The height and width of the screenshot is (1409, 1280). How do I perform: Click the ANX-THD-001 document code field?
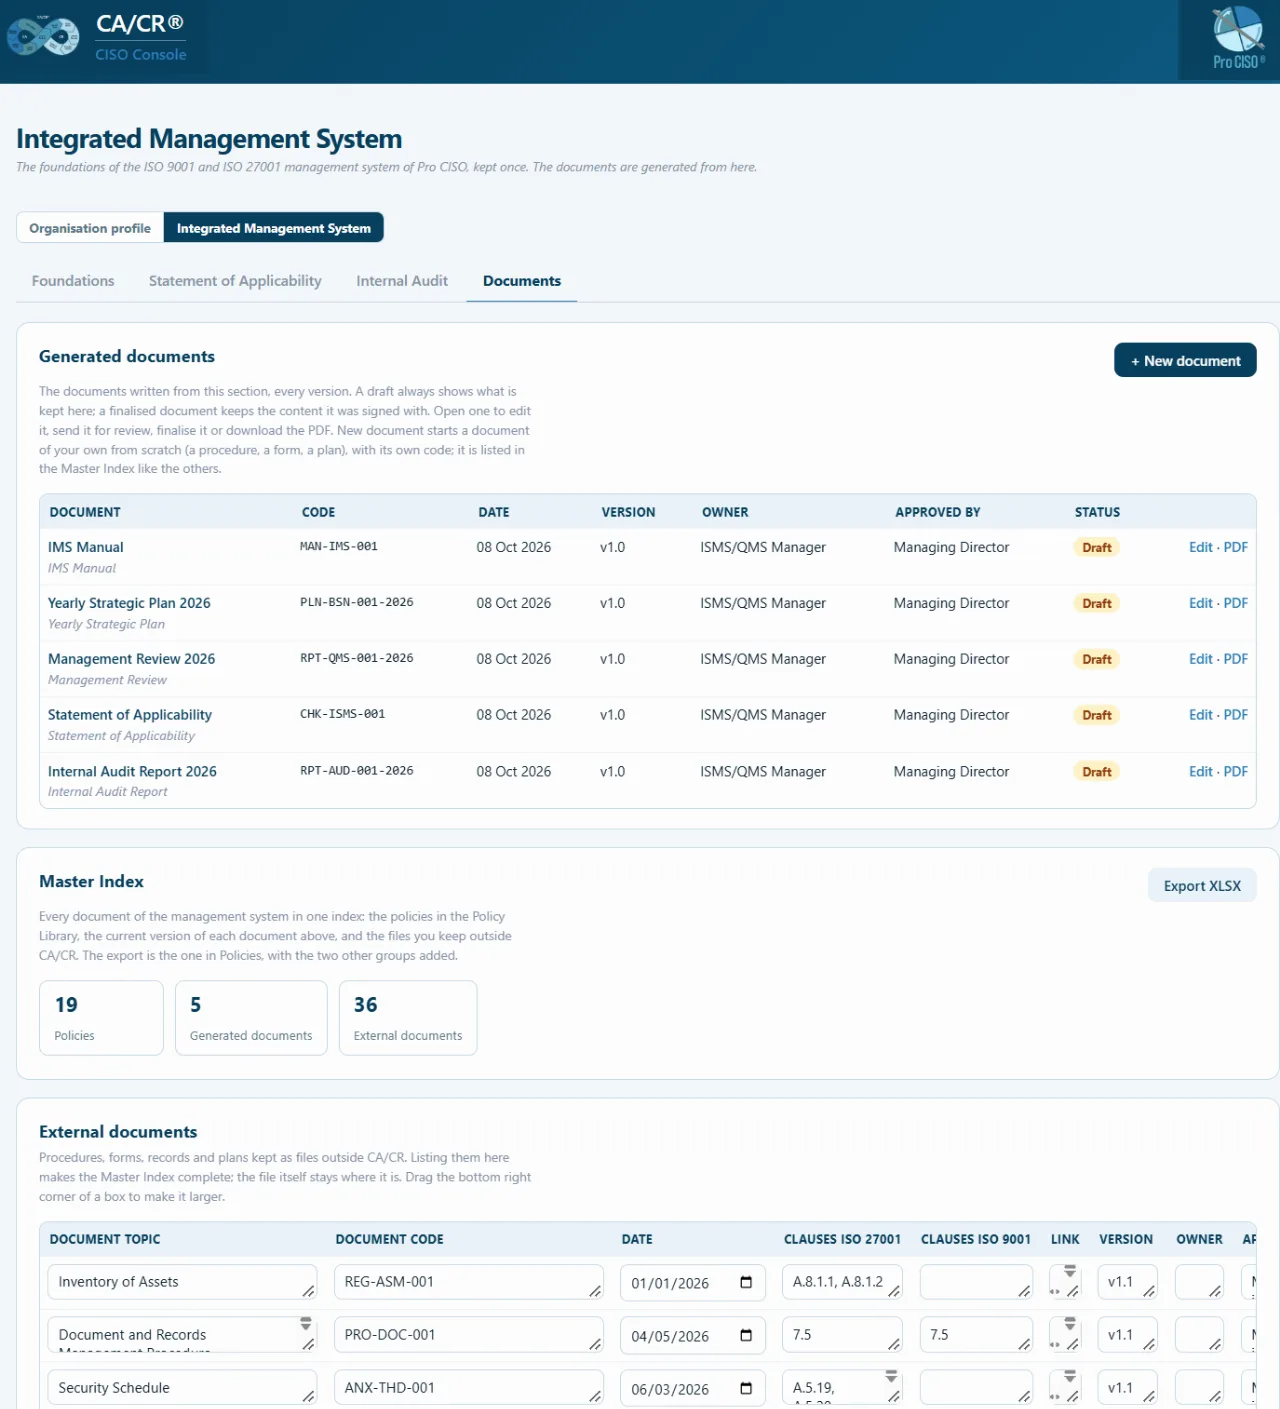[469, 1388]
